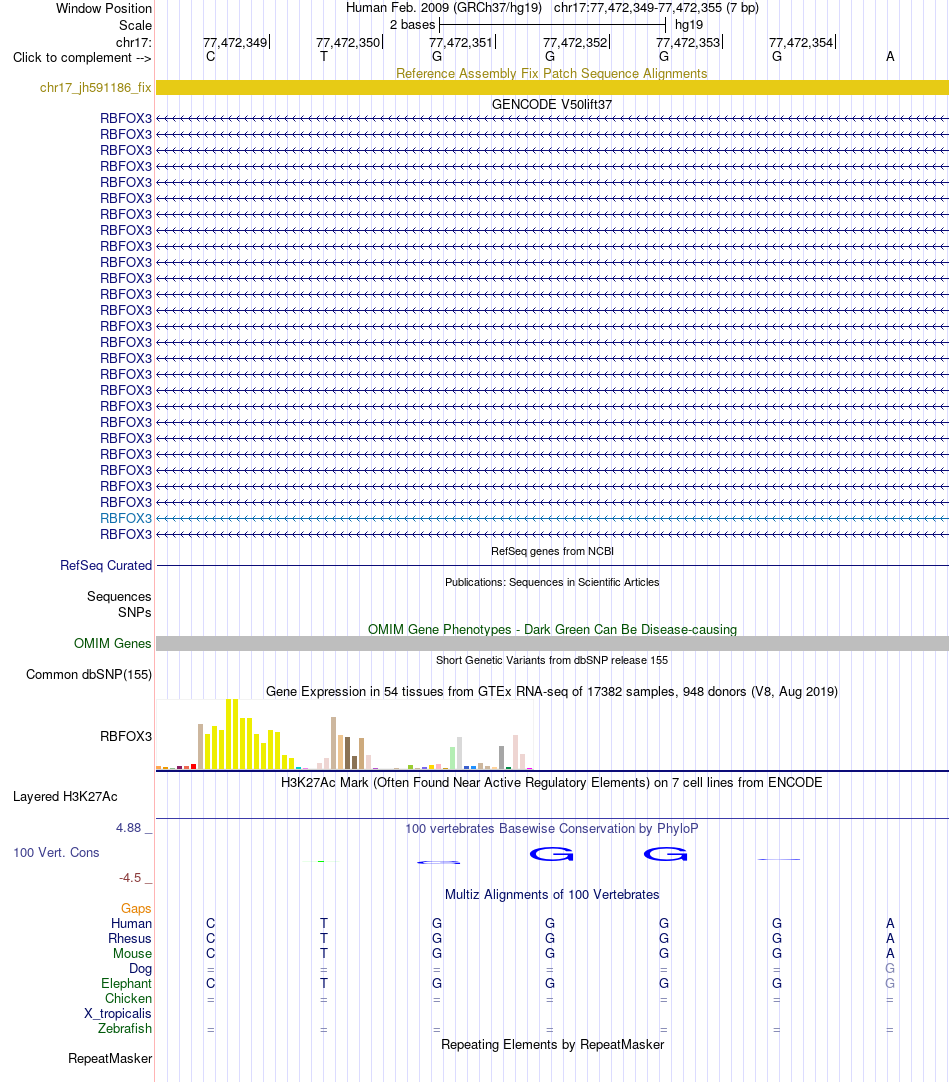Select the Elephant alignment row label
The width and height of the screenshot is (950, 1082).
(126, 984)
